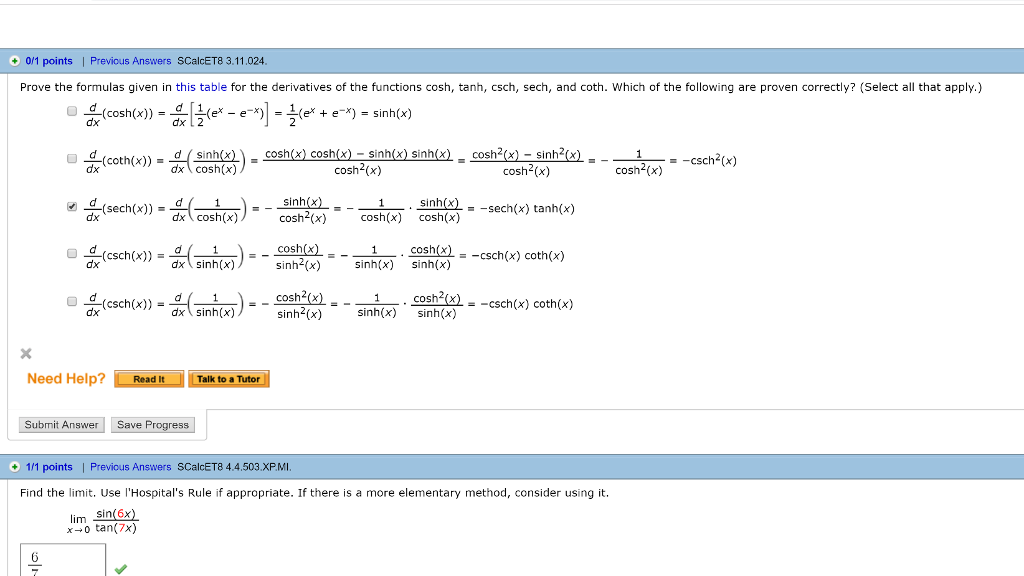Click the Talk to a Tutor icon button
The image size is (1024, 576).
(228, 379)
